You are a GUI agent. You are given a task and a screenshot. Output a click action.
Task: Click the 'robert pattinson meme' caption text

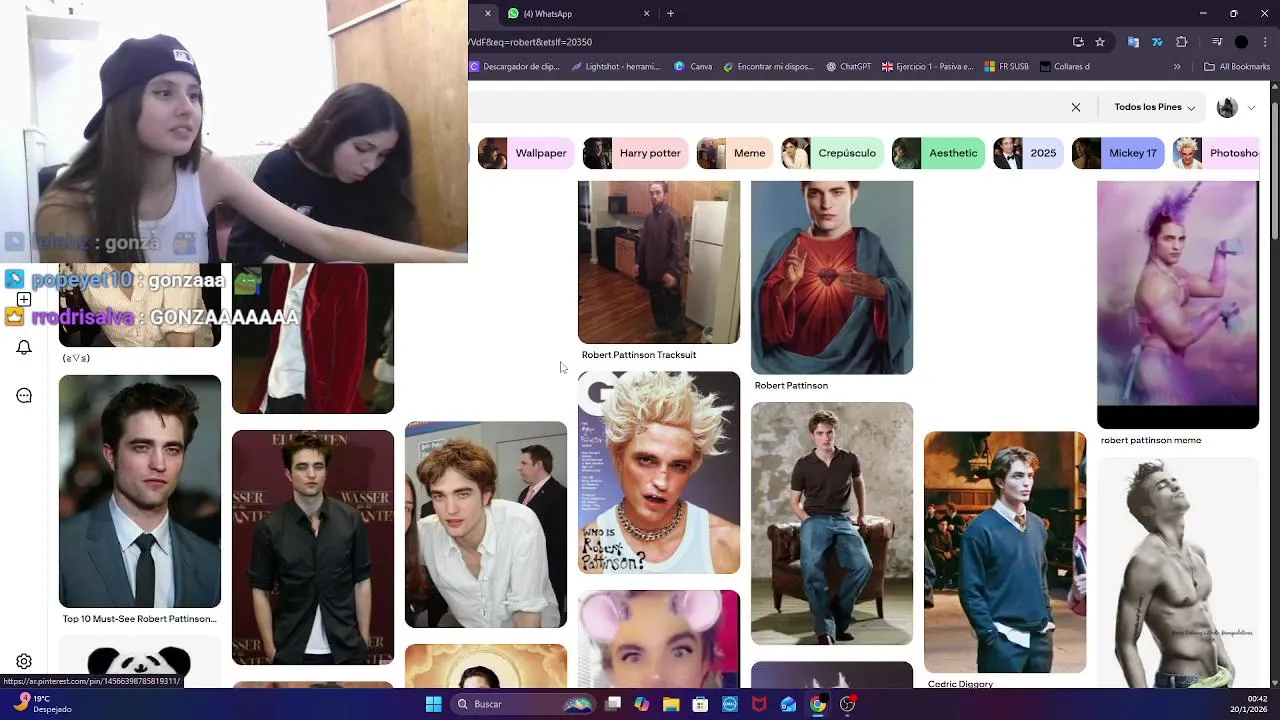[1151, 440]
